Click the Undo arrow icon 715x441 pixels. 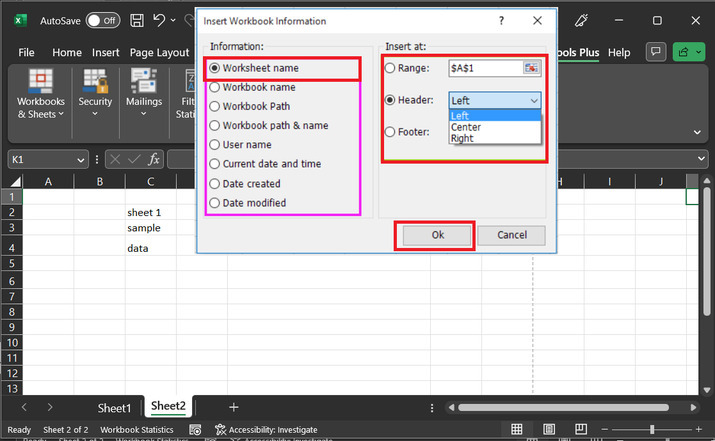coord(159,20)
